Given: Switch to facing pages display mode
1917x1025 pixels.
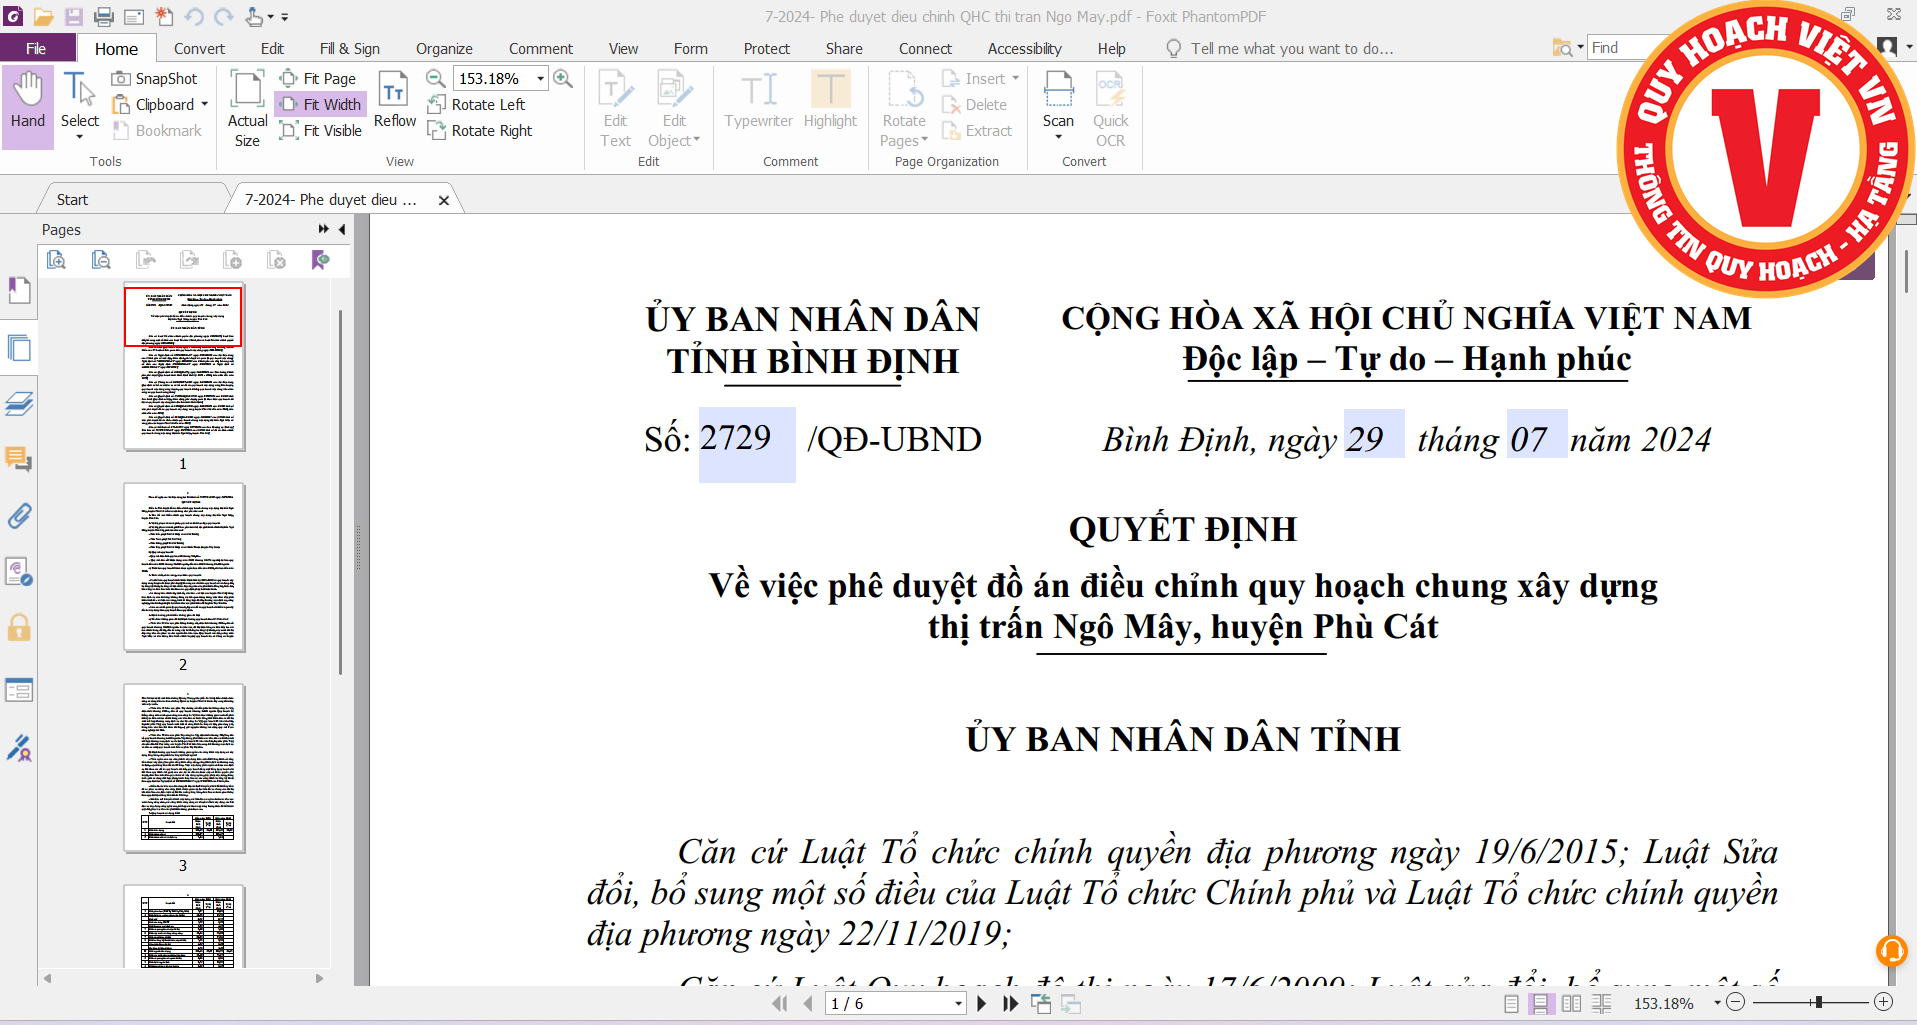Looking at the screenshot, I should [1571, 1003].
